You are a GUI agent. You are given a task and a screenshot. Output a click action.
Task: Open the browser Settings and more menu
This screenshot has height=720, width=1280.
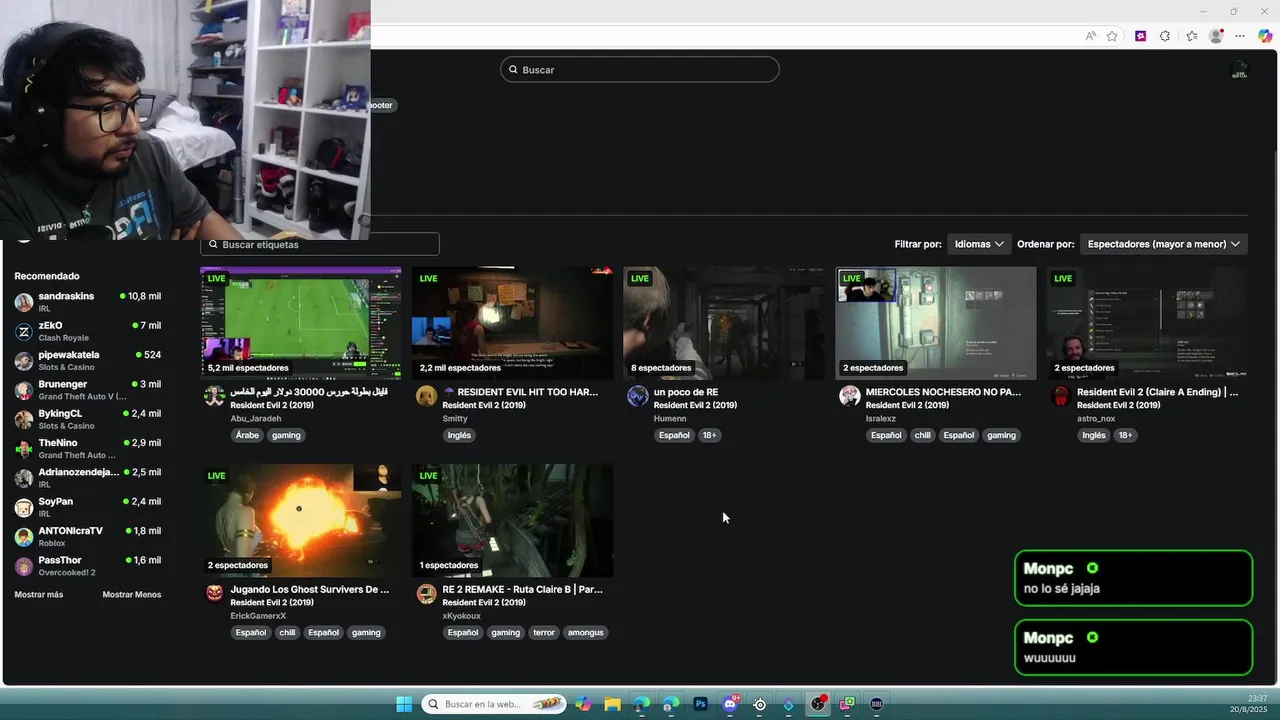(x=1241, y=36)
